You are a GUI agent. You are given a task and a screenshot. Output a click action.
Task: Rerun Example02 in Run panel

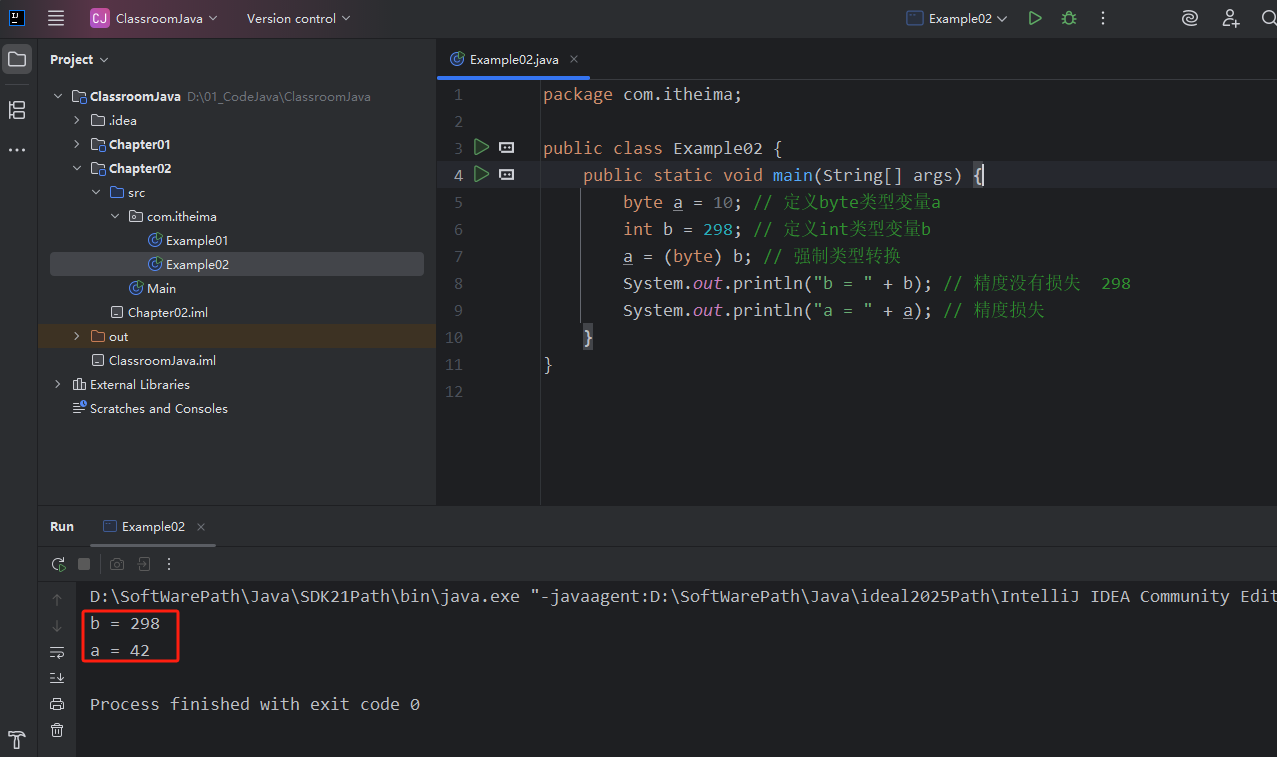coord(58,564)
